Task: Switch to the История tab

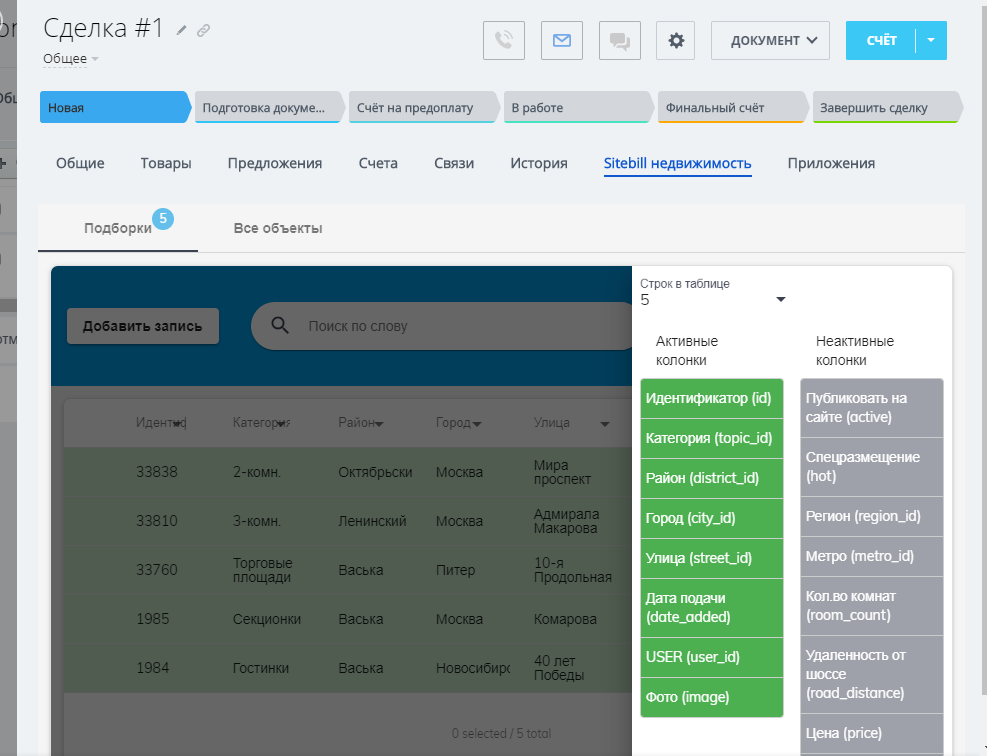Action: pyautogui.click(x=538, y=163)
